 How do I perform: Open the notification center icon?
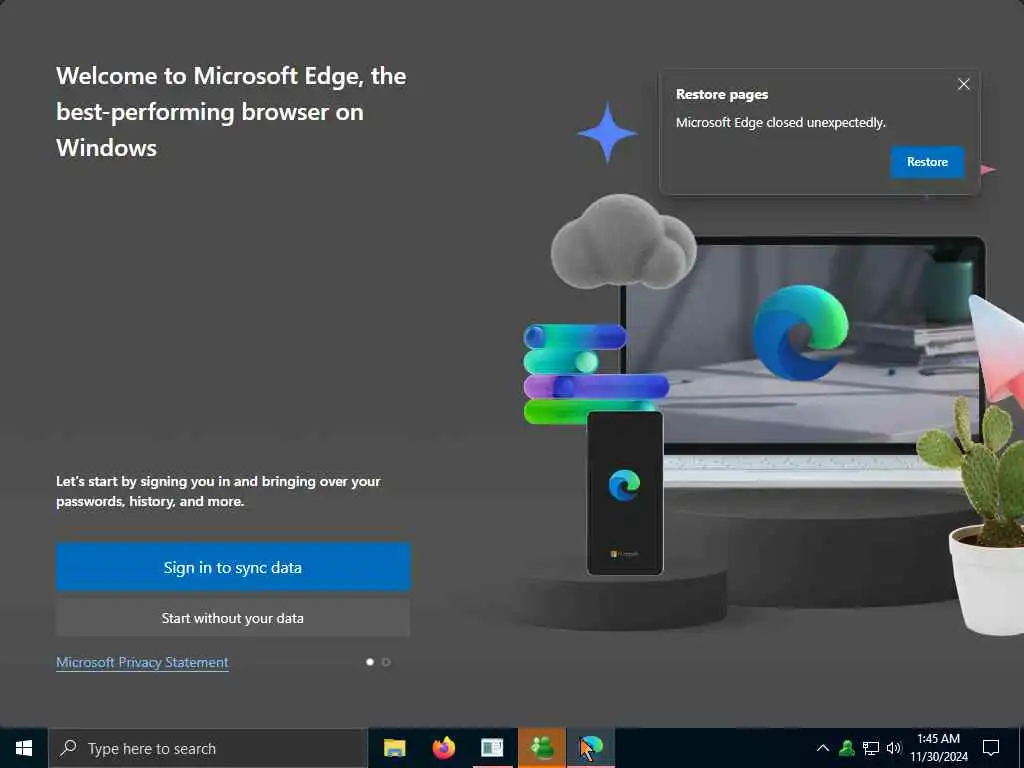(991, 748)
